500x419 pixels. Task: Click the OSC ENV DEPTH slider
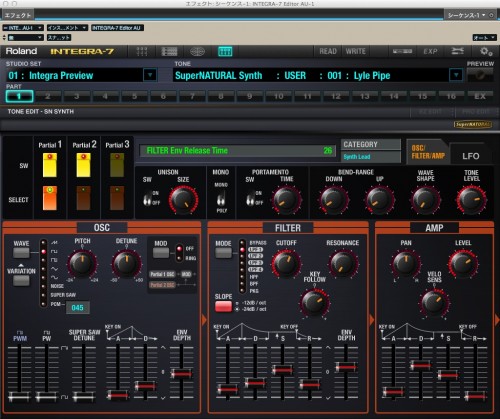(x=182, y=373)
